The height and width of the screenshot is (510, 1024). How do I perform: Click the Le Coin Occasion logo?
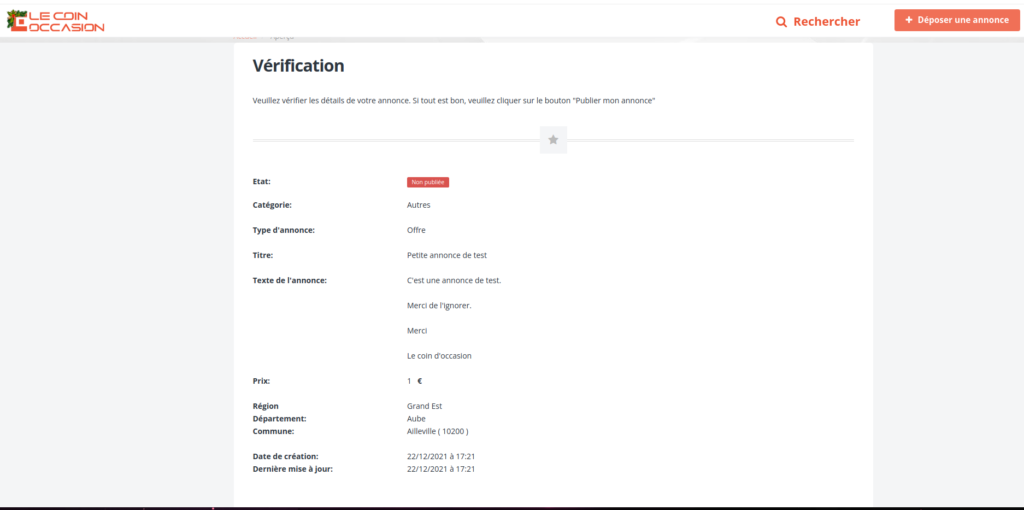[55, 21]
